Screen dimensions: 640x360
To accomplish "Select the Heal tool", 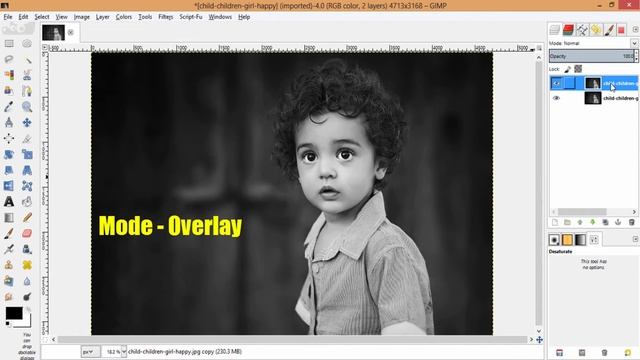I will tap(27, 265).
